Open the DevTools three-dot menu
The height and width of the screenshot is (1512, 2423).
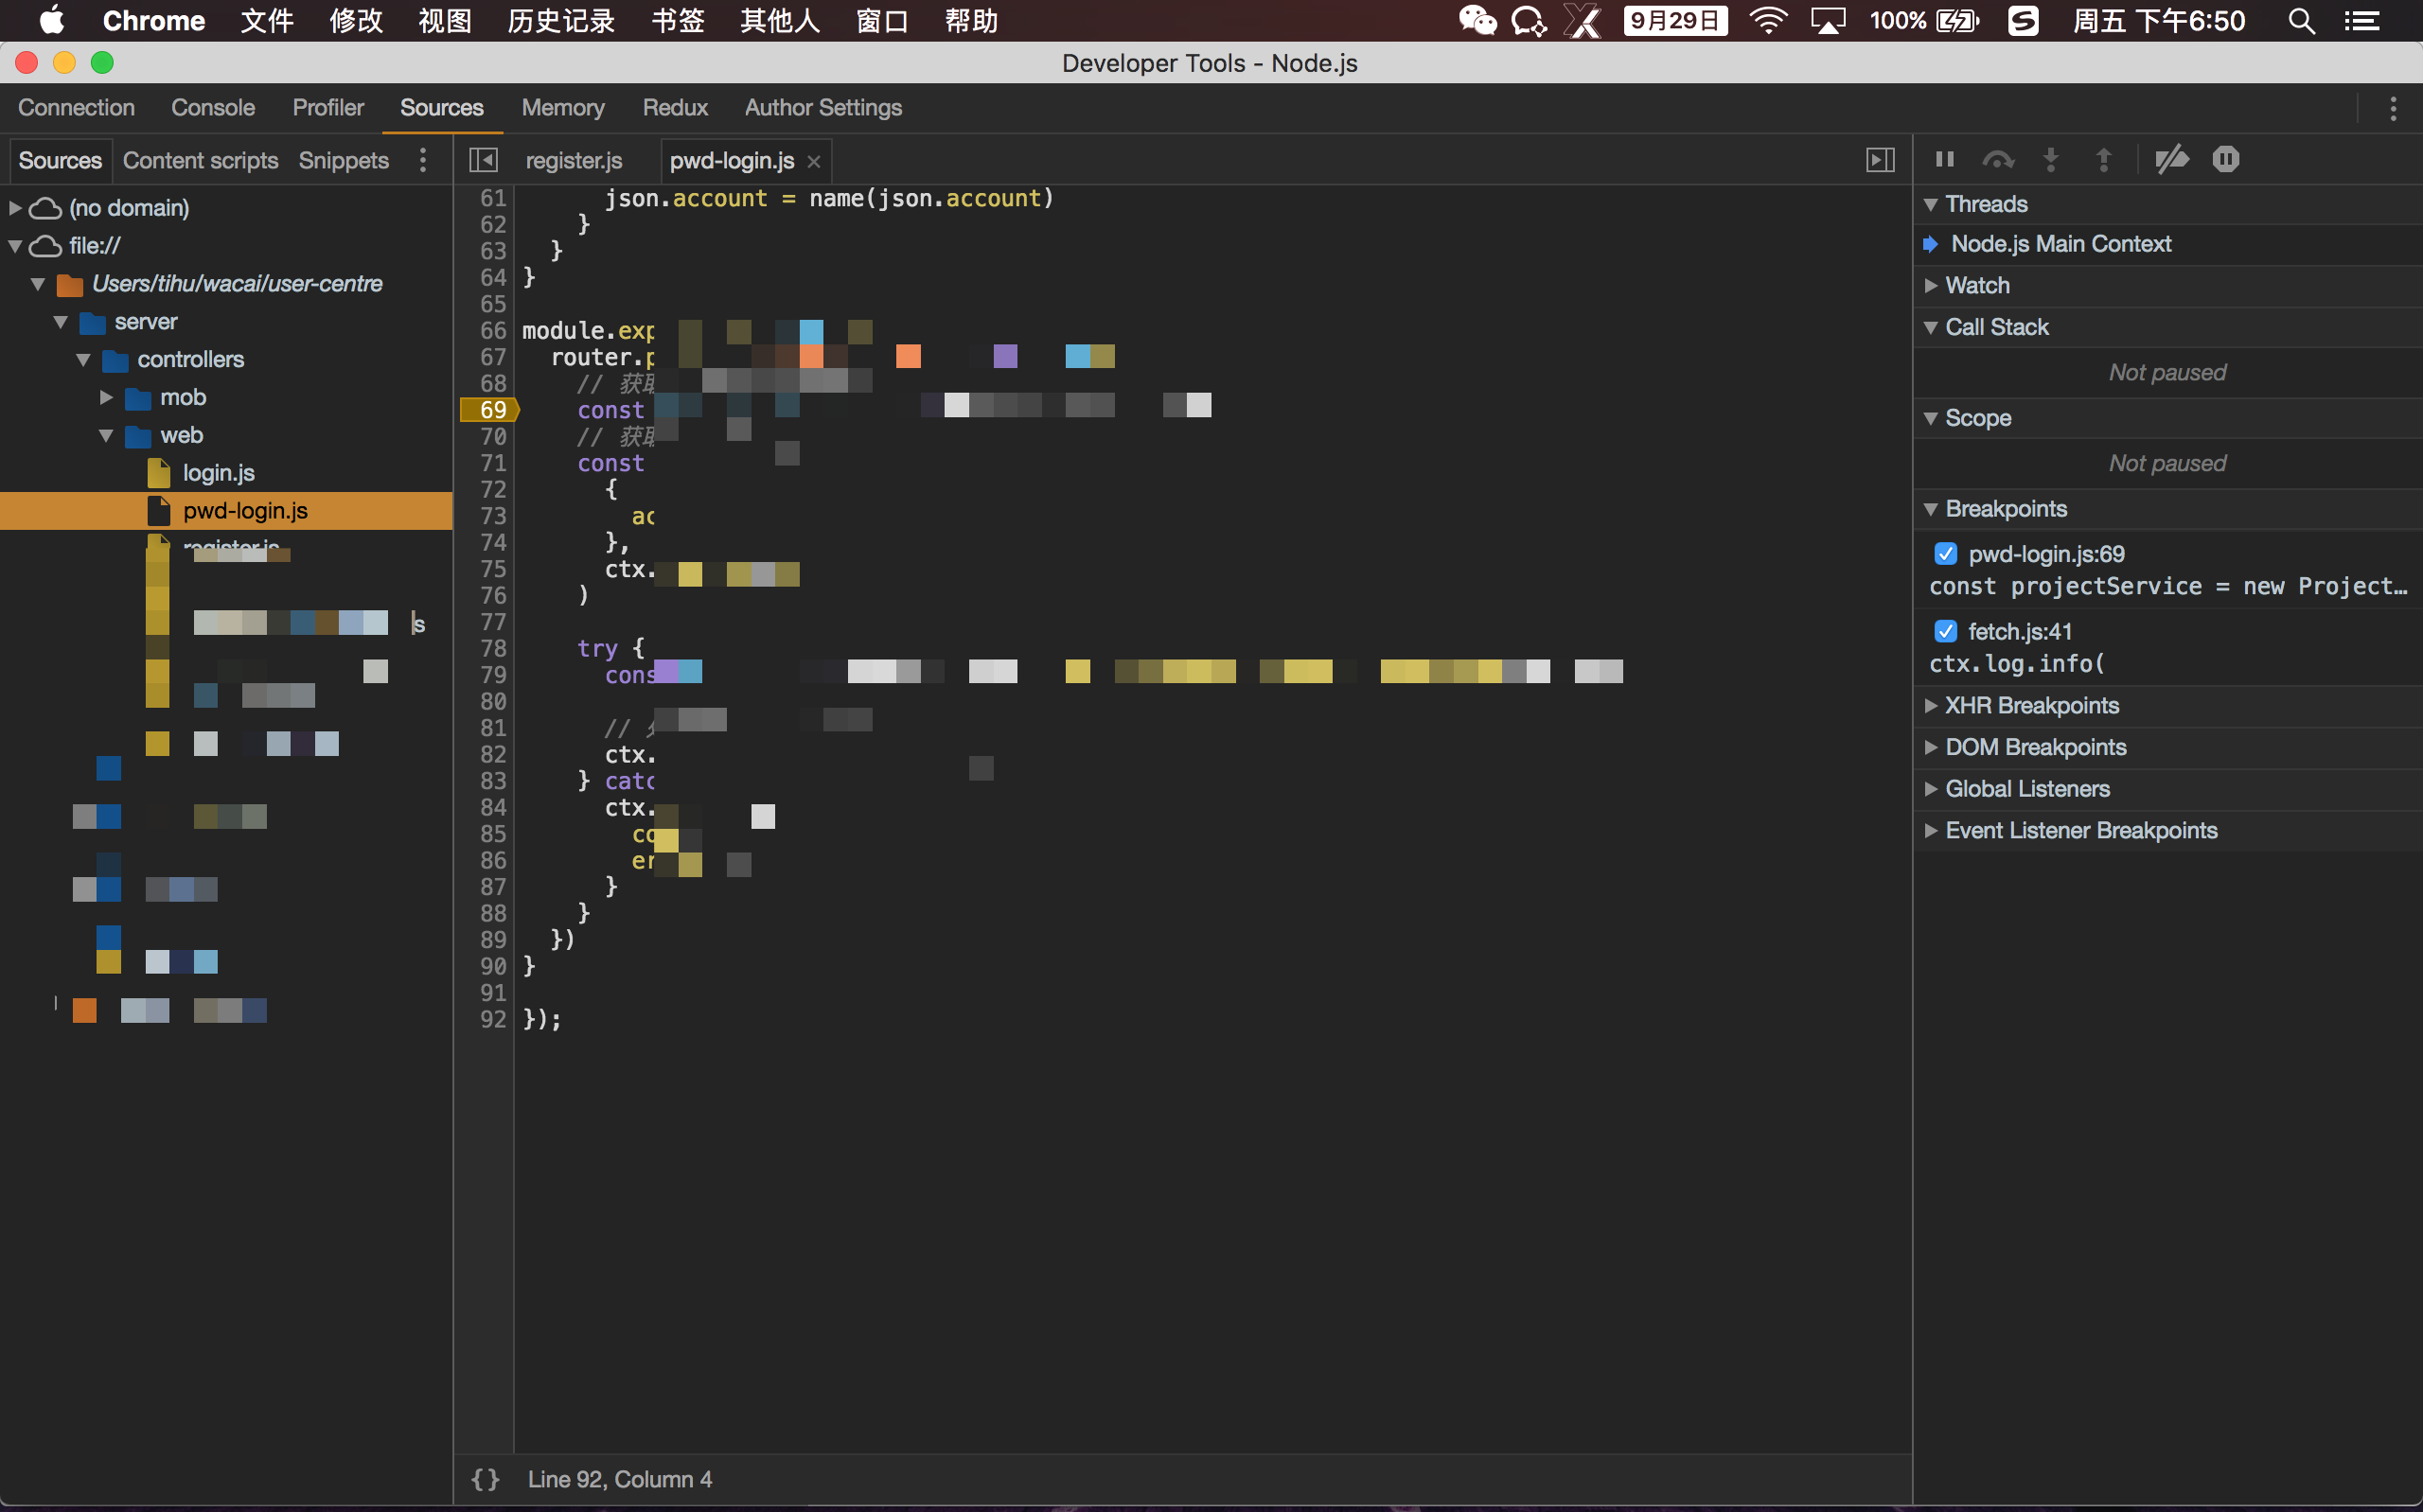pos(2393,108)
